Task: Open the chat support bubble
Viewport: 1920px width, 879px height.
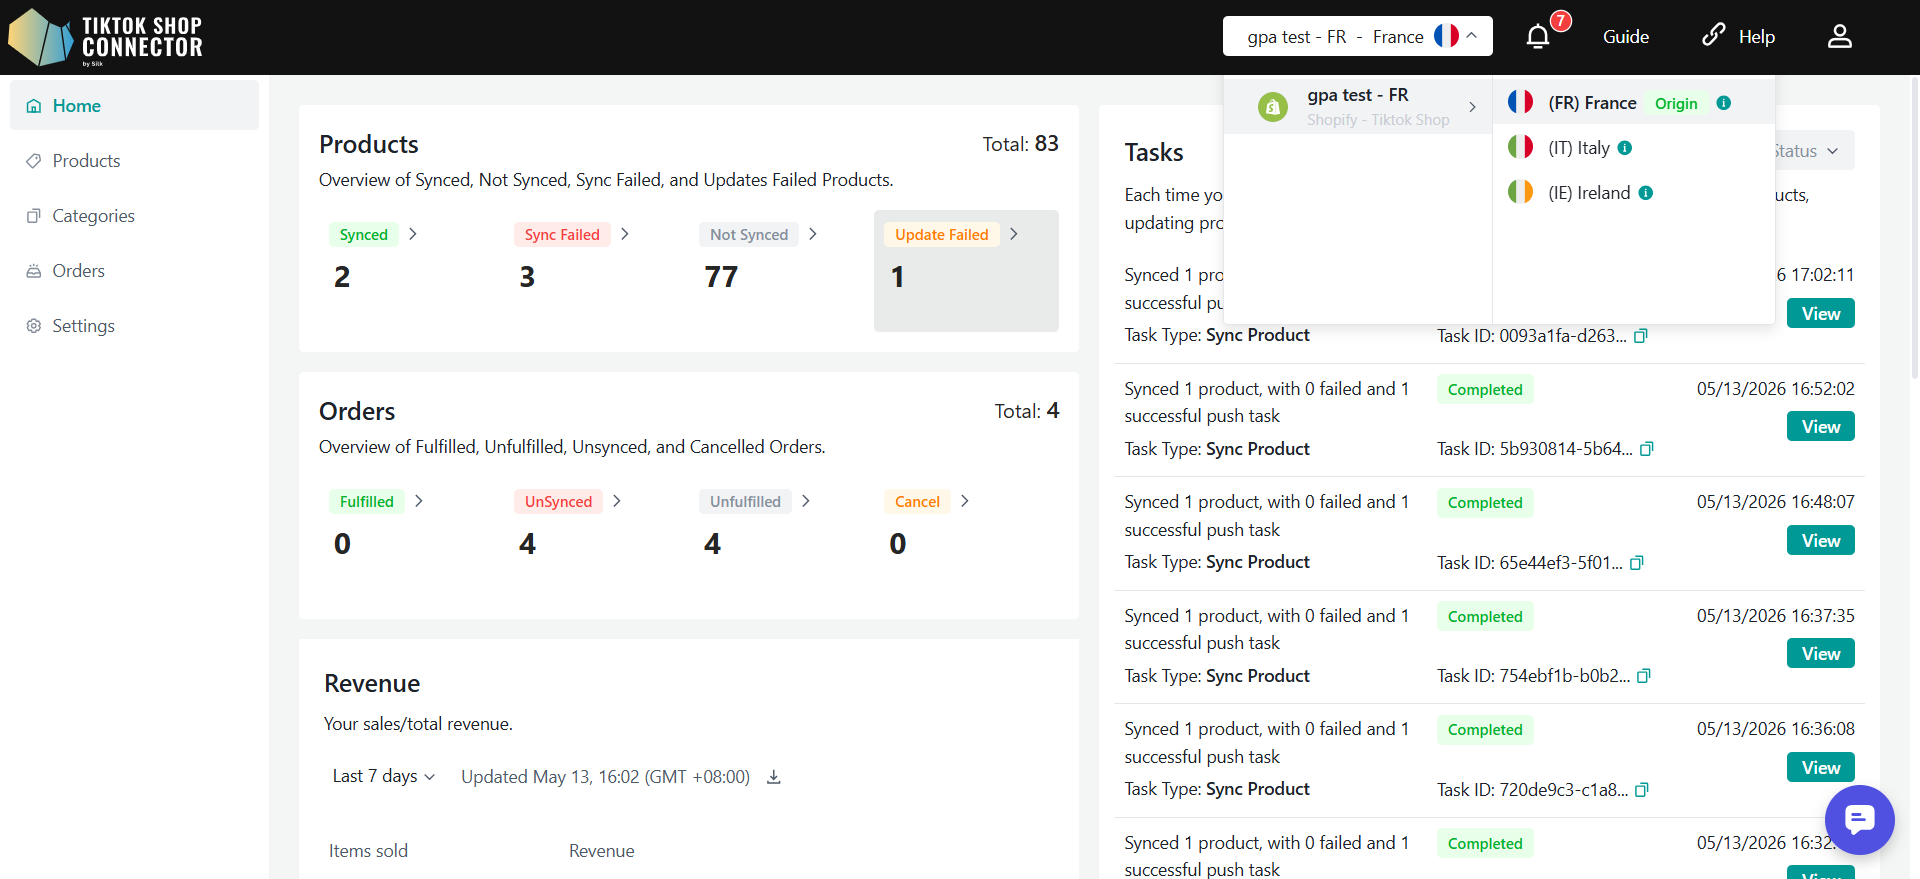Action: pos(1859,820)
